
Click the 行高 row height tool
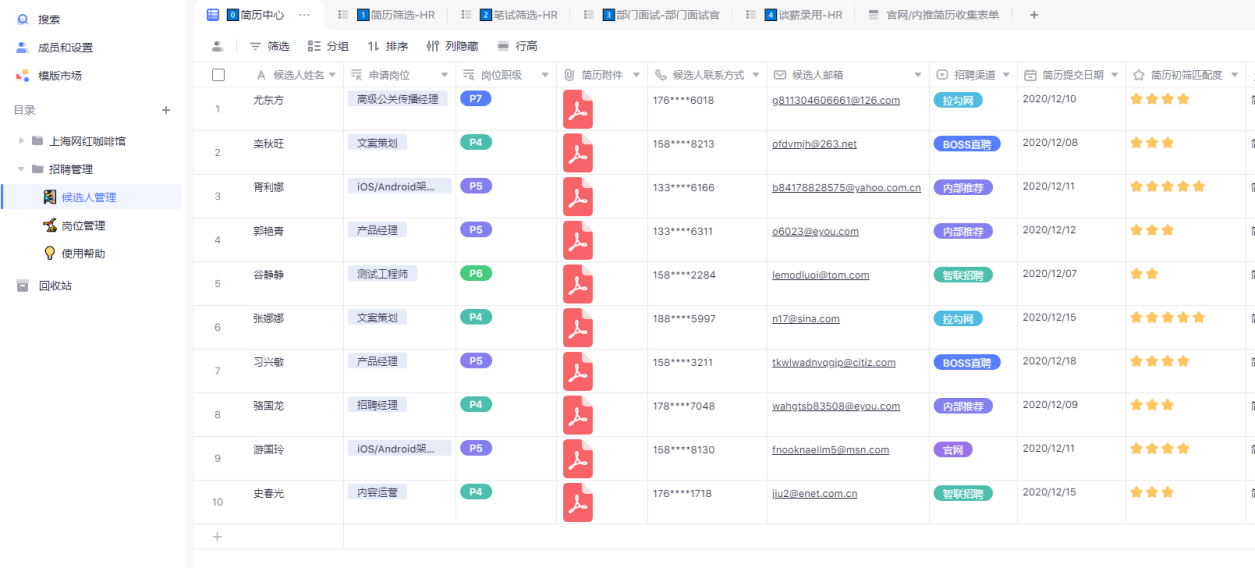pyautogui.click(x=517, y=46)
